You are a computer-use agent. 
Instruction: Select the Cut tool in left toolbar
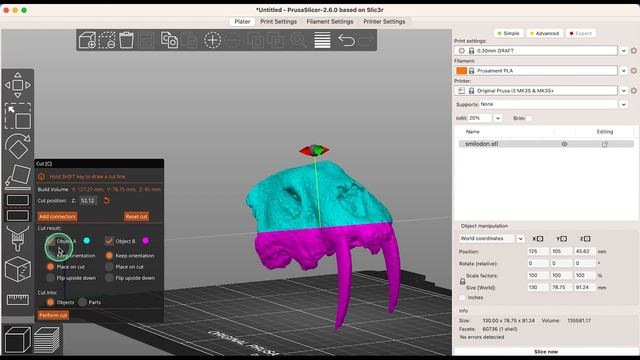(18, 208)
